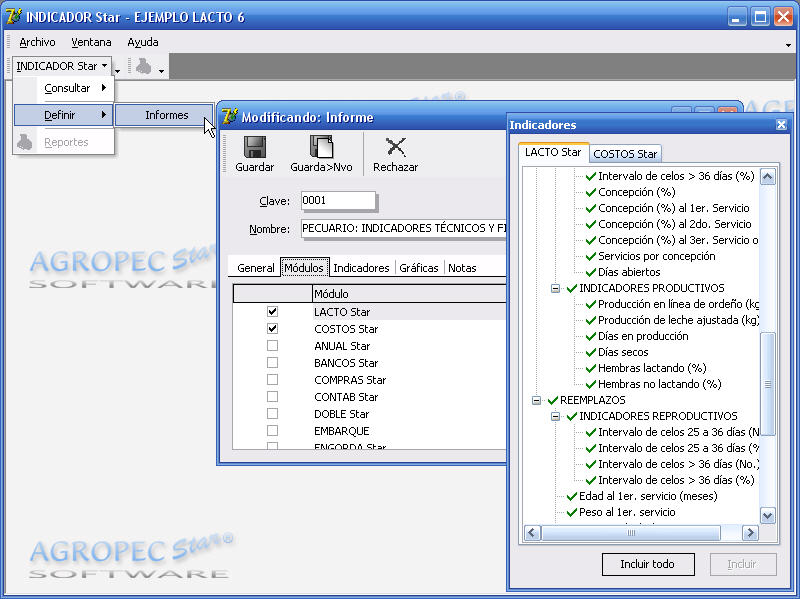
Task: Enable the ANUAL Star module checkbox
Action: tap(272, 345)
